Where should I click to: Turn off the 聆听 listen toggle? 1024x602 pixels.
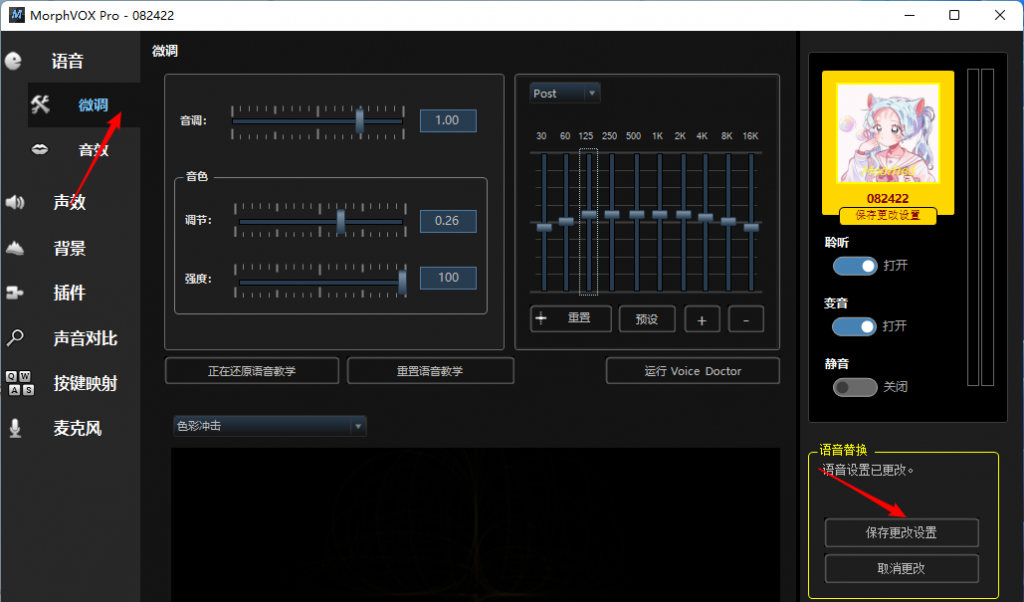click(x=854, y=266)
